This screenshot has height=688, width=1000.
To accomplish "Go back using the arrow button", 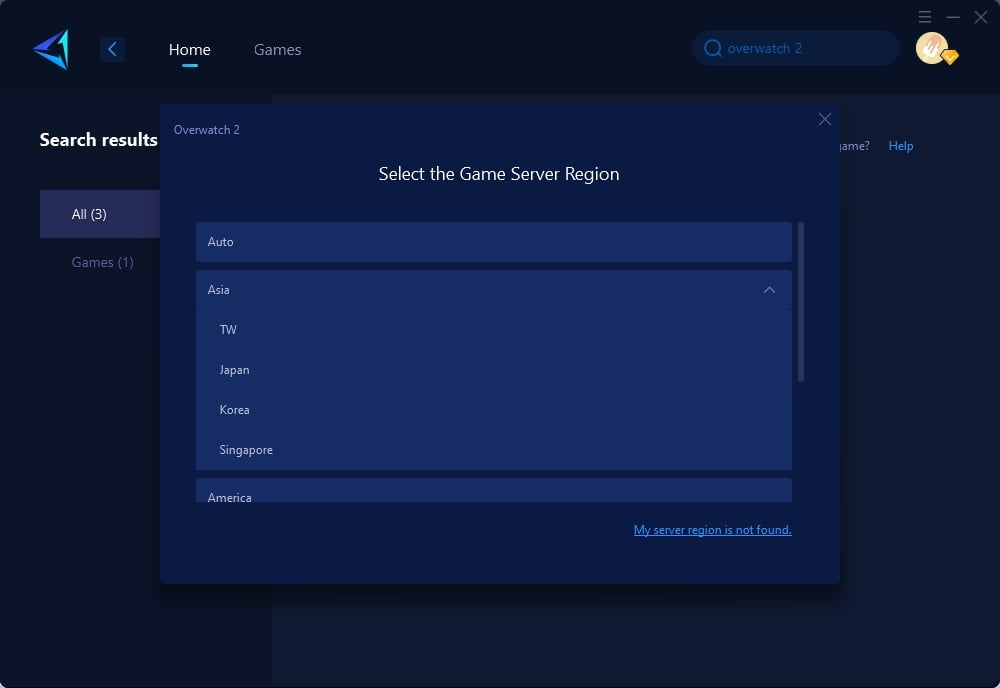I will (112, 49).
